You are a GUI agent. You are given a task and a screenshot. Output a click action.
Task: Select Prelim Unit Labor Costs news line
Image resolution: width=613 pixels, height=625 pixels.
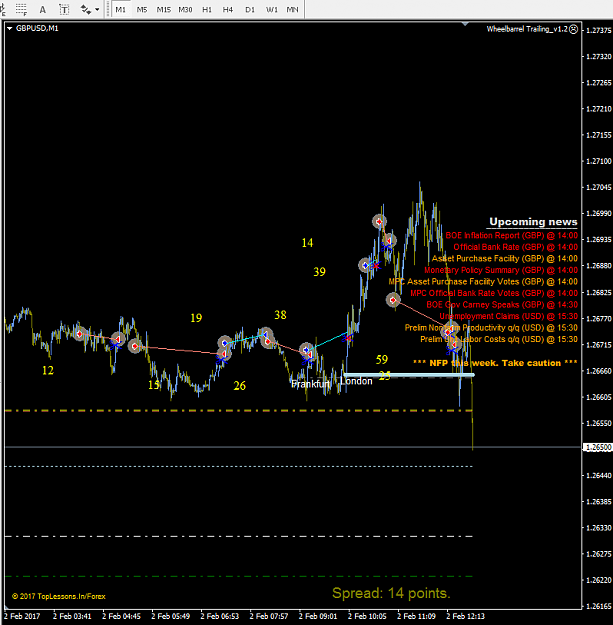point(499,339)
